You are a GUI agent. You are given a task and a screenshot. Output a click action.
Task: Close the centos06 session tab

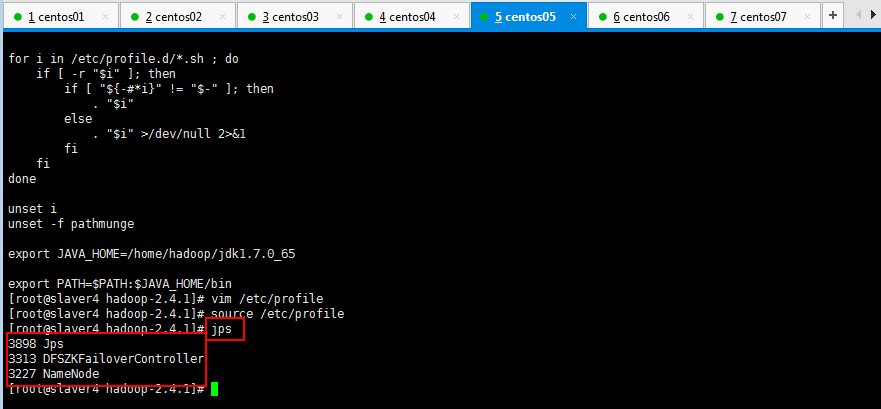click(x=691, y=17)
